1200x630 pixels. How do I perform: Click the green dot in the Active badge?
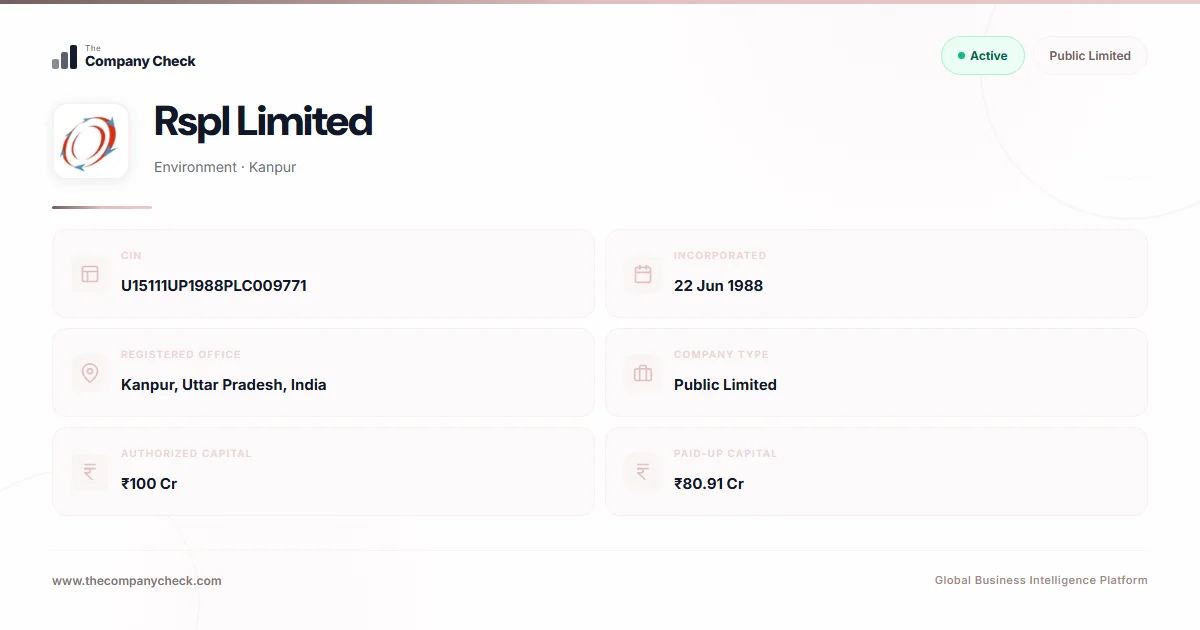pos(961,56)
